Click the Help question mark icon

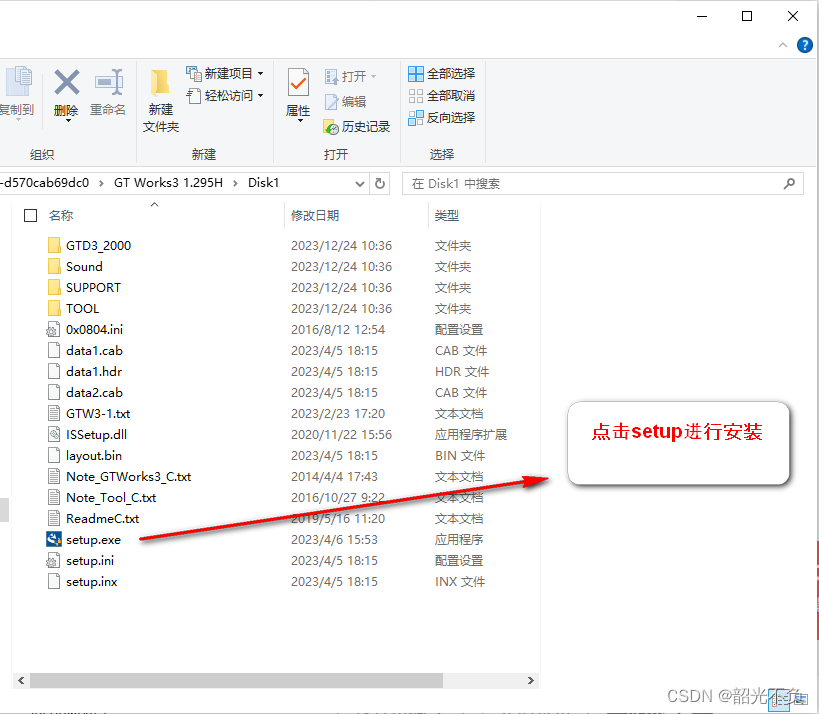tap(804, 45)
